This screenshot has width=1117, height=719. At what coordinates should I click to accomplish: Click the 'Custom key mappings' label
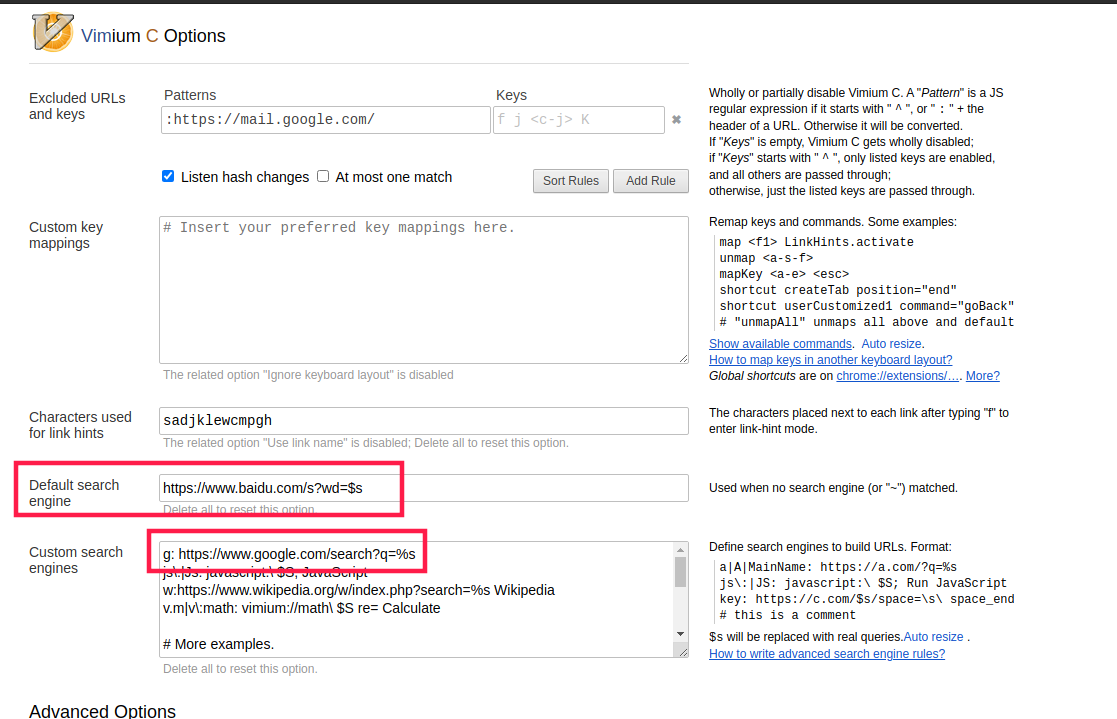click(x=66, y=235)
